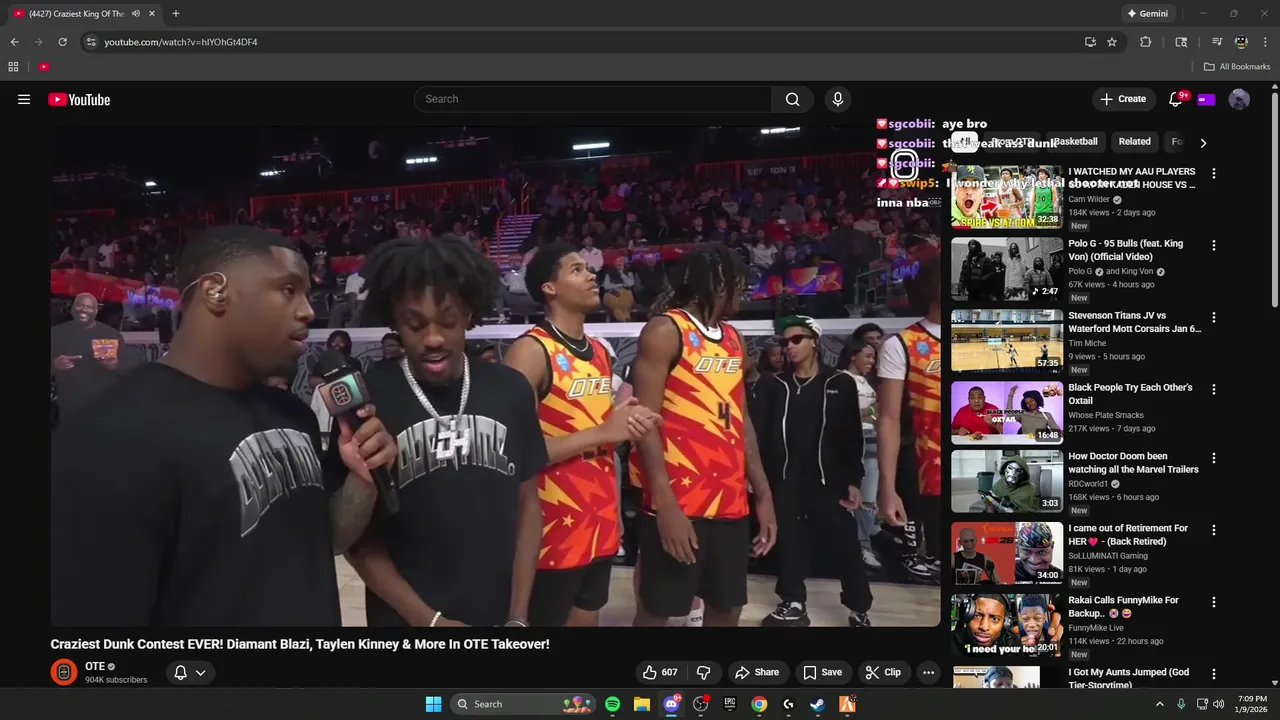1280x720 pixels.
Task: Open the taskbar clock and date
Action: [x=1252, y=704]
